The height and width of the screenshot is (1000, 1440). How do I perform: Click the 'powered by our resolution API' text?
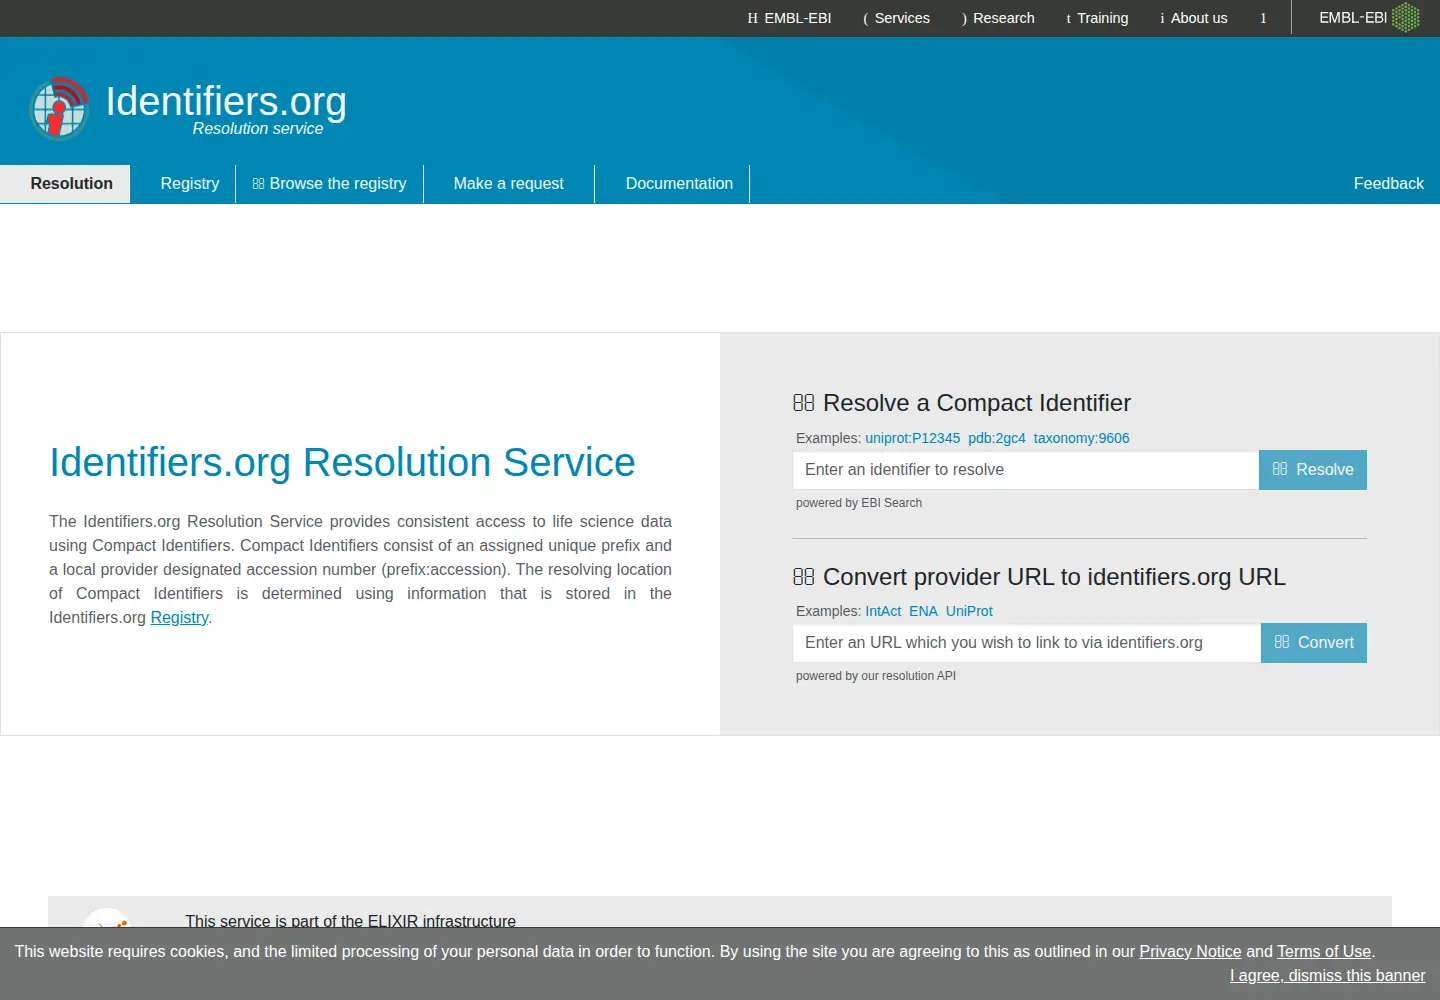coord(876,676)
